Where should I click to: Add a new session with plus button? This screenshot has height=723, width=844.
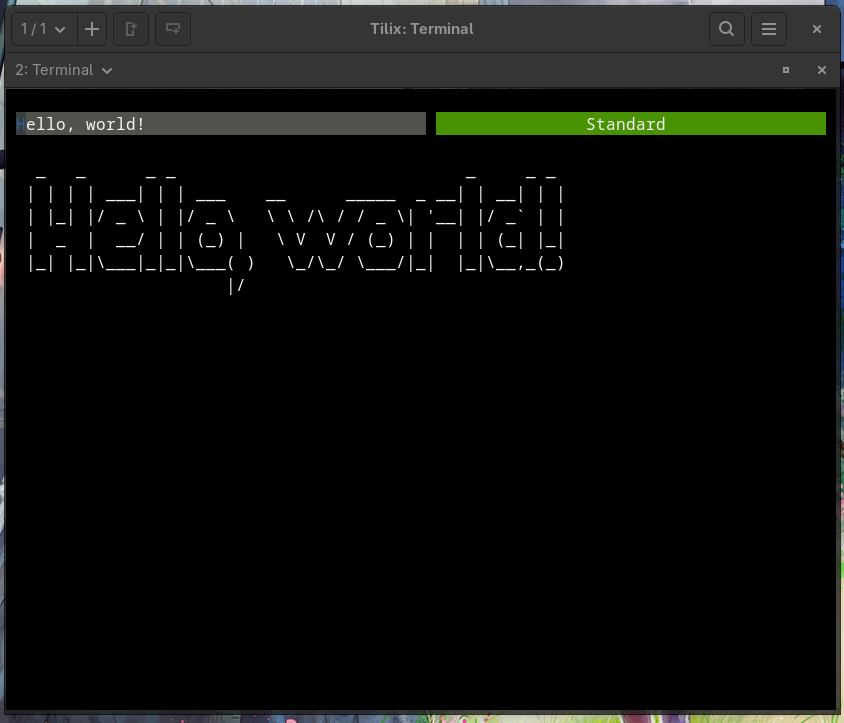coord(92,29)
